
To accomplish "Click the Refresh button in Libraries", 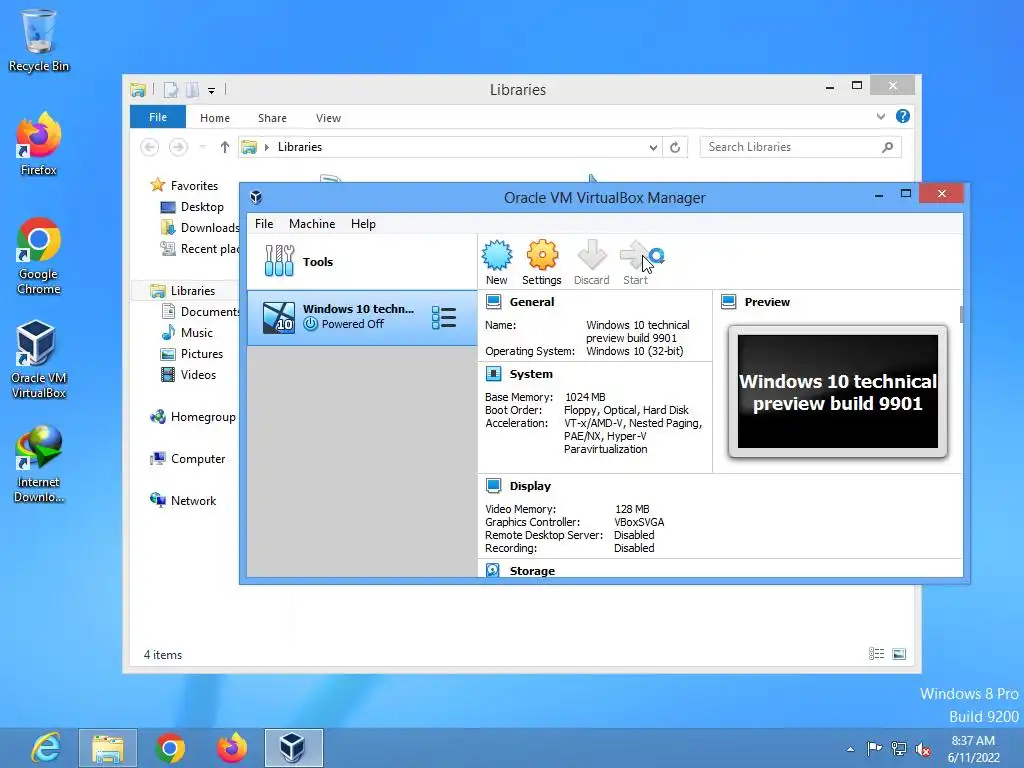I will point(675,148).
